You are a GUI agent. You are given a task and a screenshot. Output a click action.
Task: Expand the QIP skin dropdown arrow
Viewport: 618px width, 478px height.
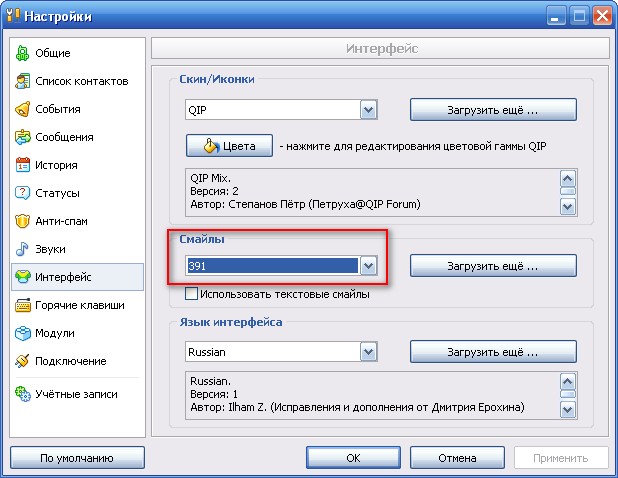tap(369, 110)
